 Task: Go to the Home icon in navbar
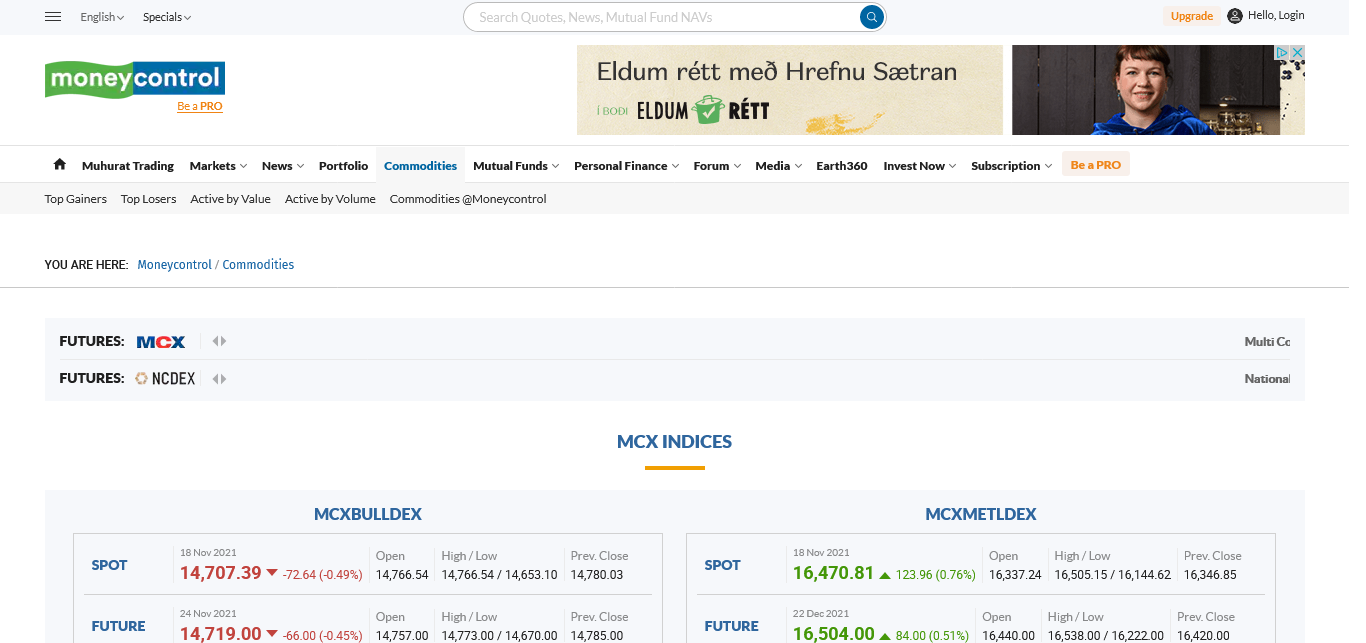click(x=60, y=165)
